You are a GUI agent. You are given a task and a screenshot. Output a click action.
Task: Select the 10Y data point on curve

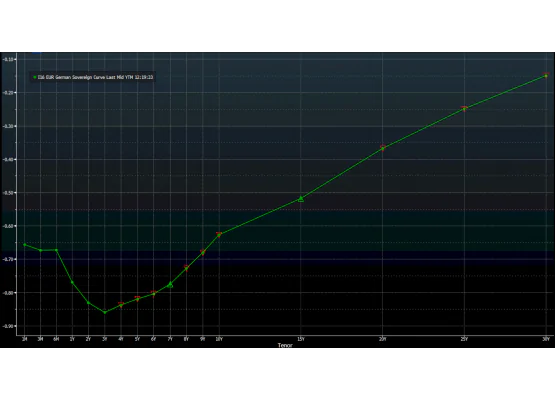point(219,234)
